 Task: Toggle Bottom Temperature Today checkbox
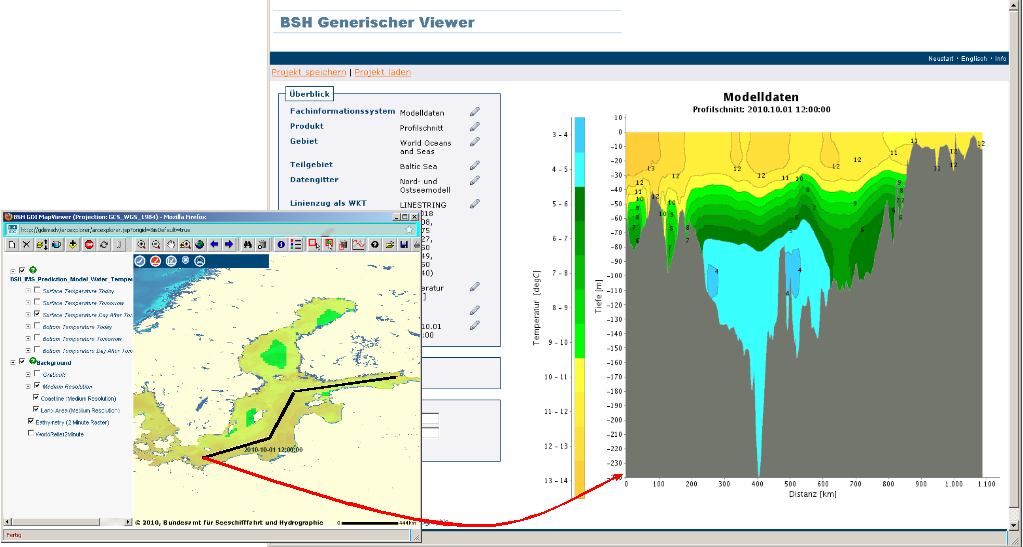tap(37, 325)
